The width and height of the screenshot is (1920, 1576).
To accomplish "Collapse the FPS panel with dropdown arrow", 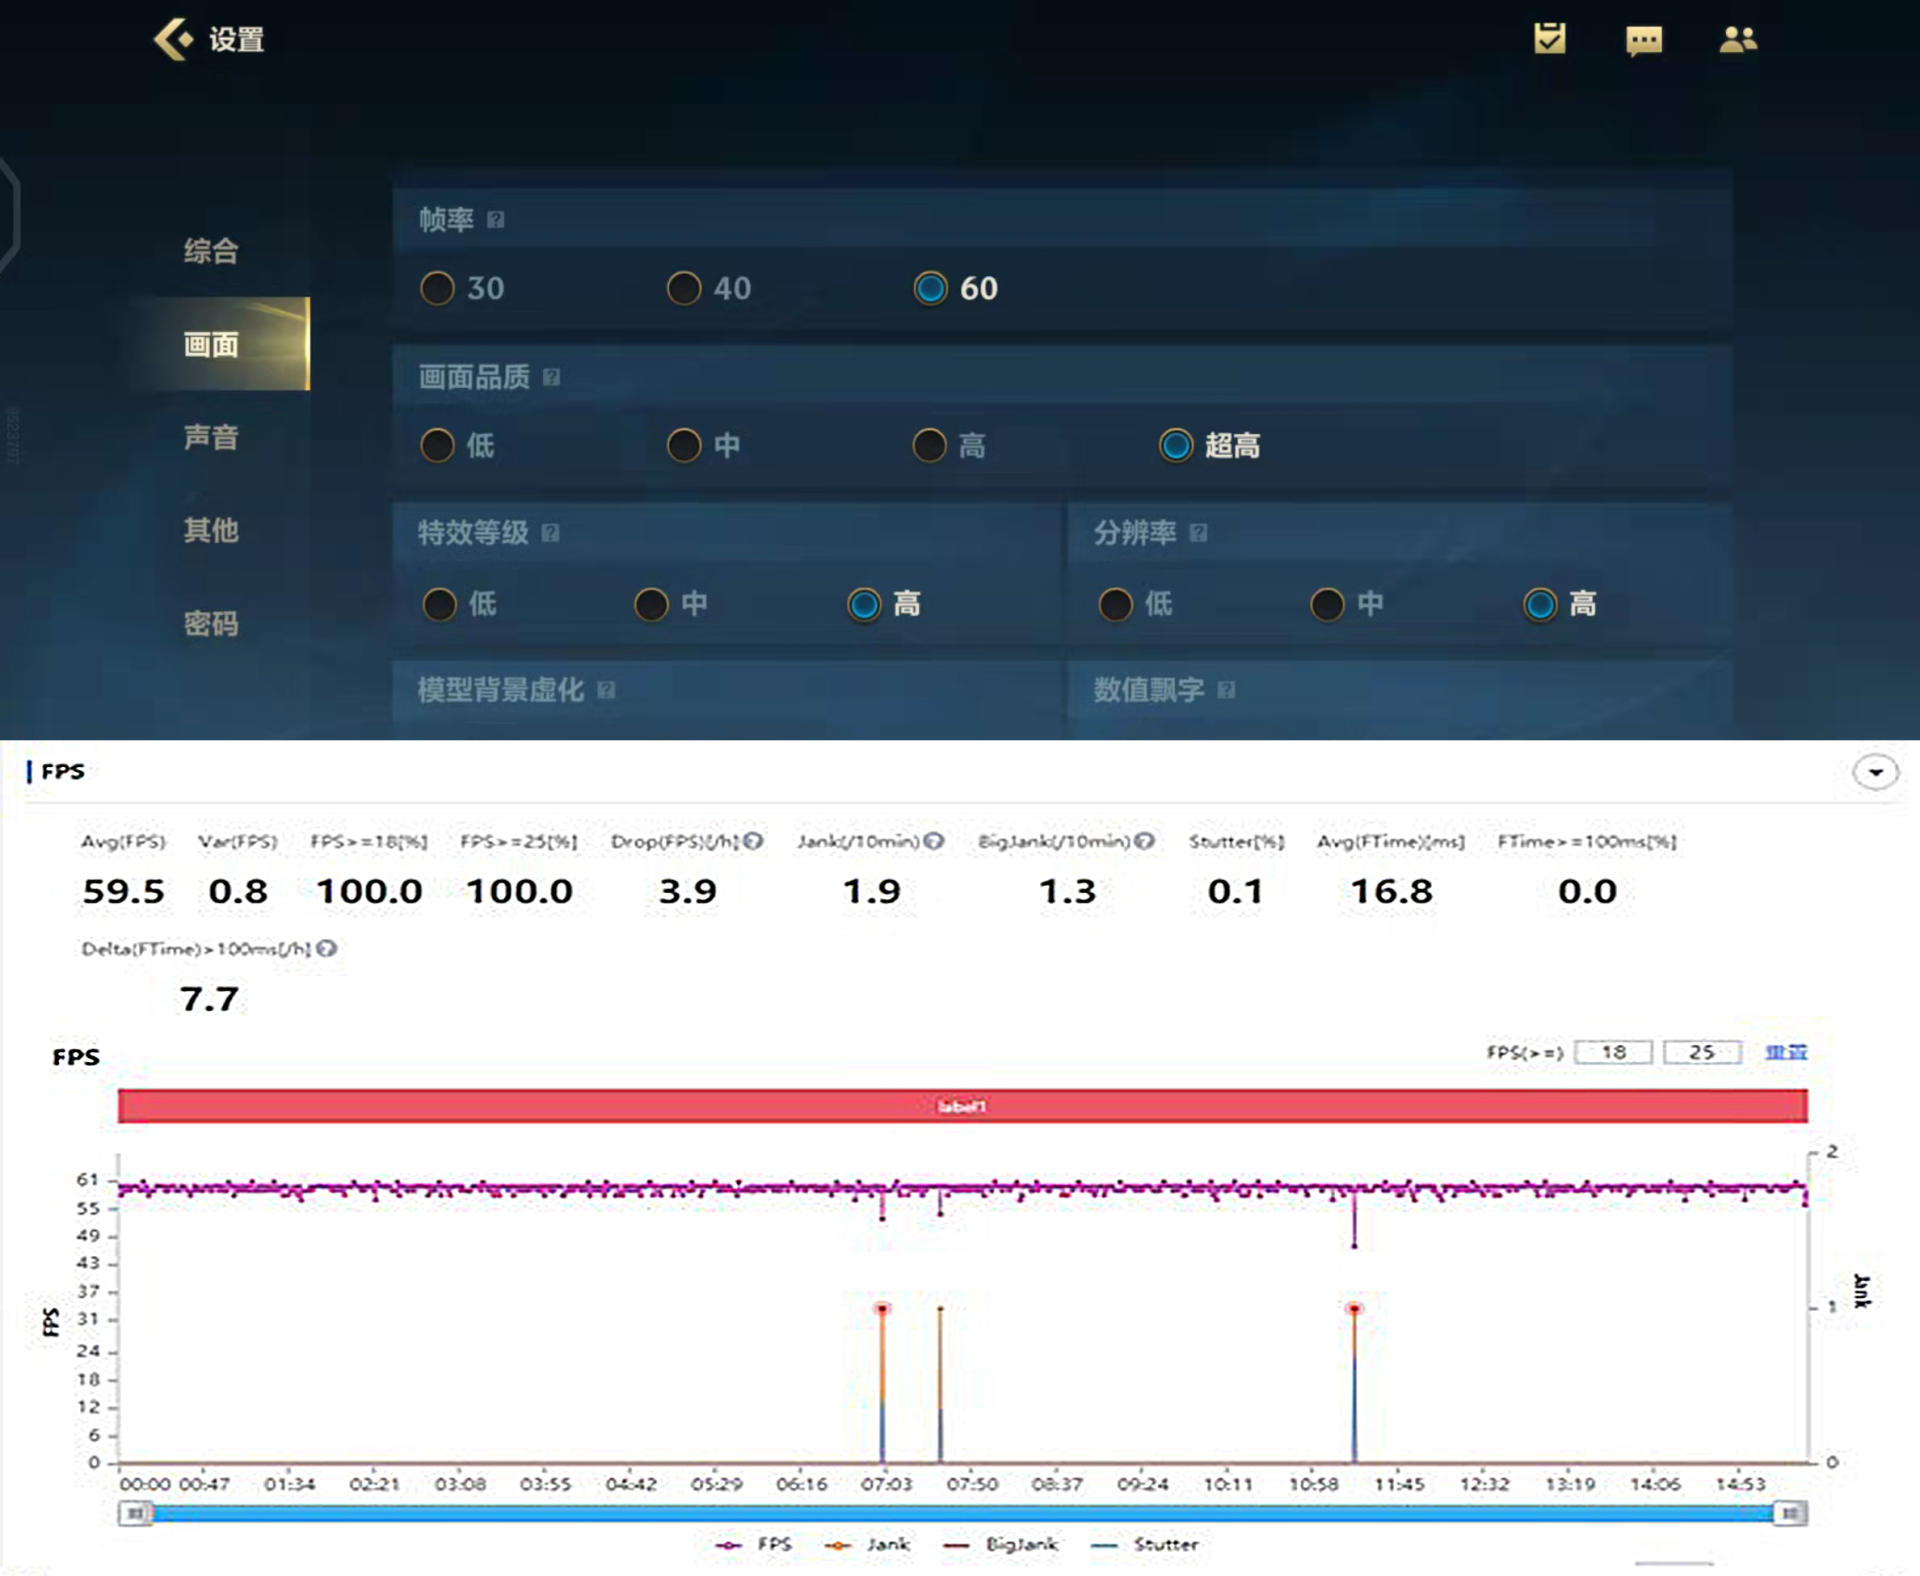I will point(1875,772).
